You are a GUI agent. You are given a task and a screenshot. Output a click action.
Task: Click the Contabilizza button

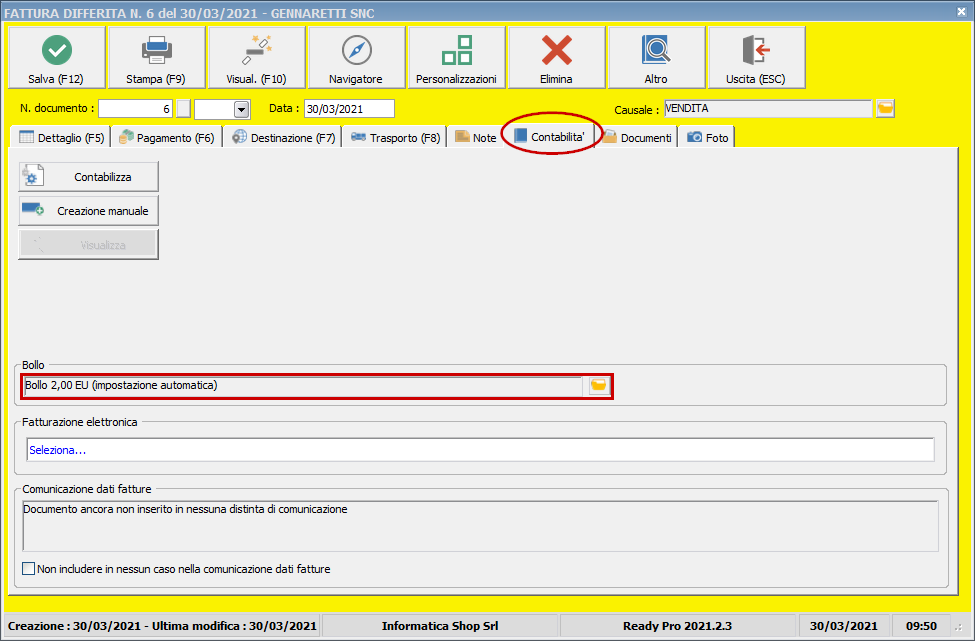point(89,177)
